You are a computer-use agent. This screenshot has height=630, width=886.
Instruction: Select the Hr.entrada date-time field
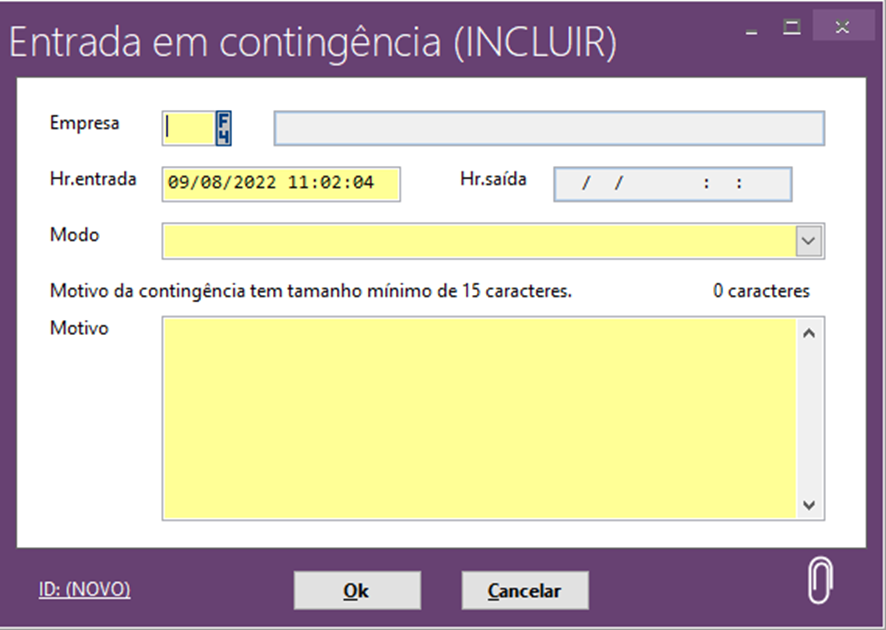tap(280, 184)
